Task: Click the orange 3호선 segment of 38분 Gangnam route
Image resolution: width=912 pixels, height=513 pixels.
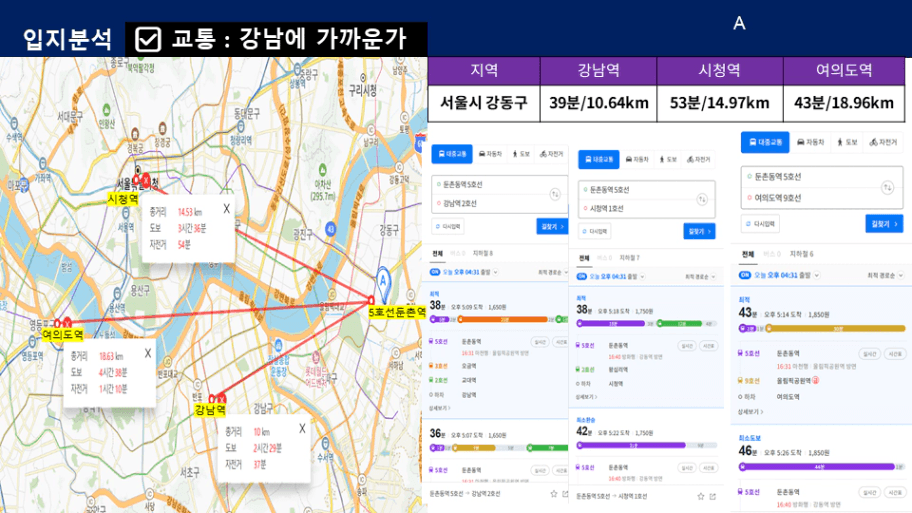Action: click(x=505, y=319)
